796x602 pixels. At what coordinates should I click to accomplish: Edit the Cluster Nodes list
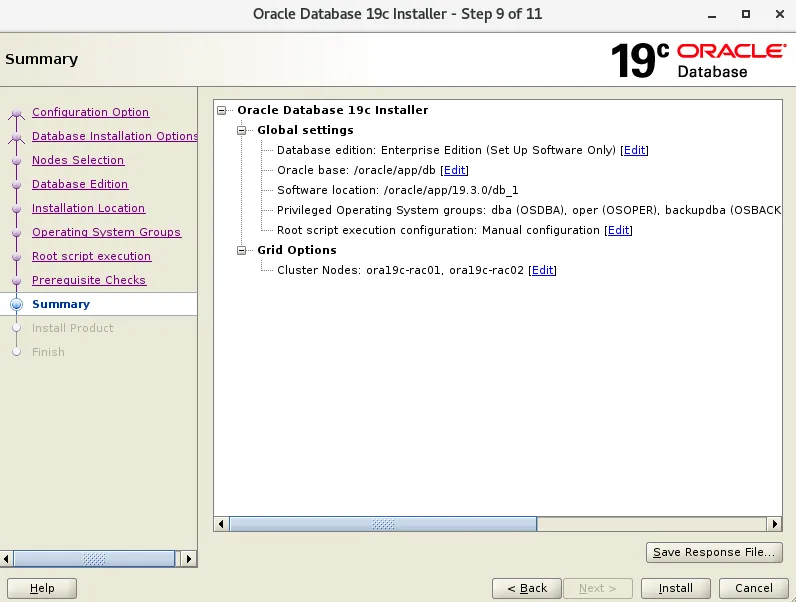click(x=542, y=270)
